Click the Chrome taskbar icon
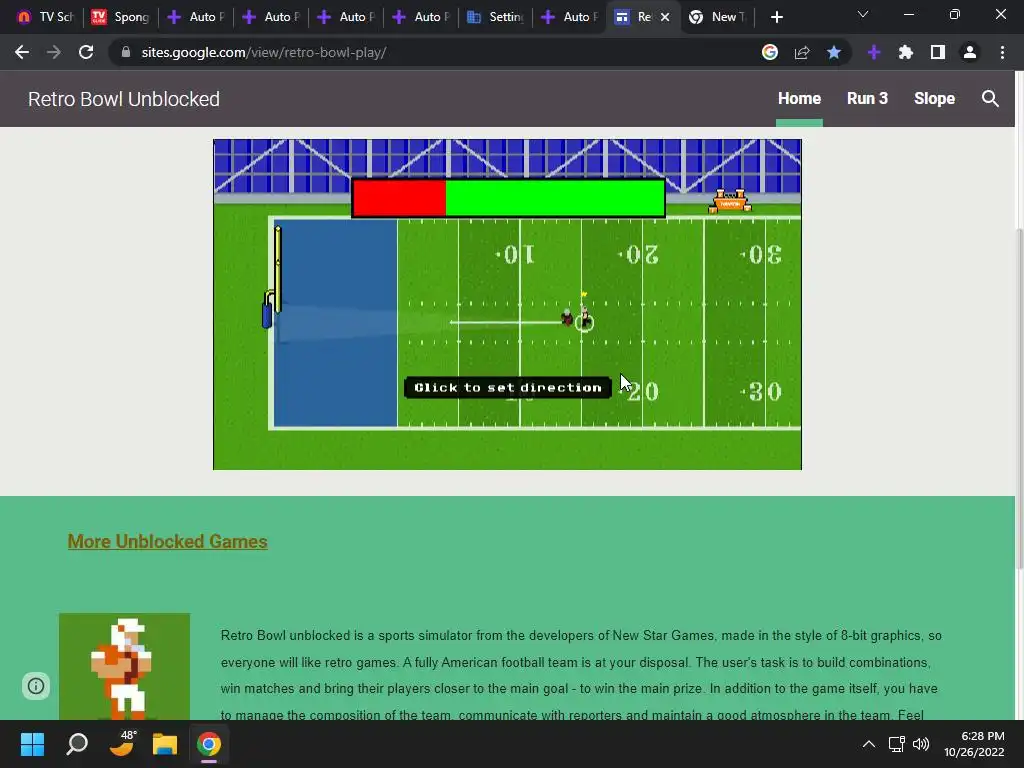 tap(209, 744)
